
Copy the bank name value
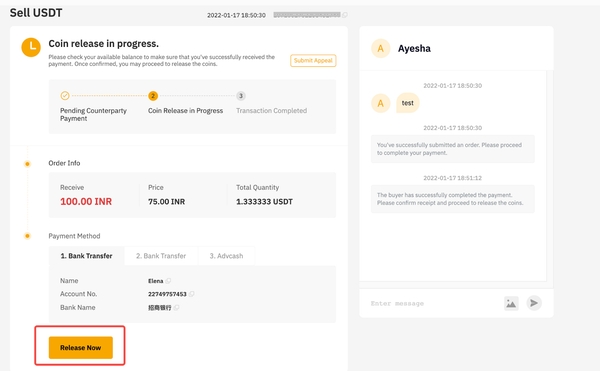point(176,308)
